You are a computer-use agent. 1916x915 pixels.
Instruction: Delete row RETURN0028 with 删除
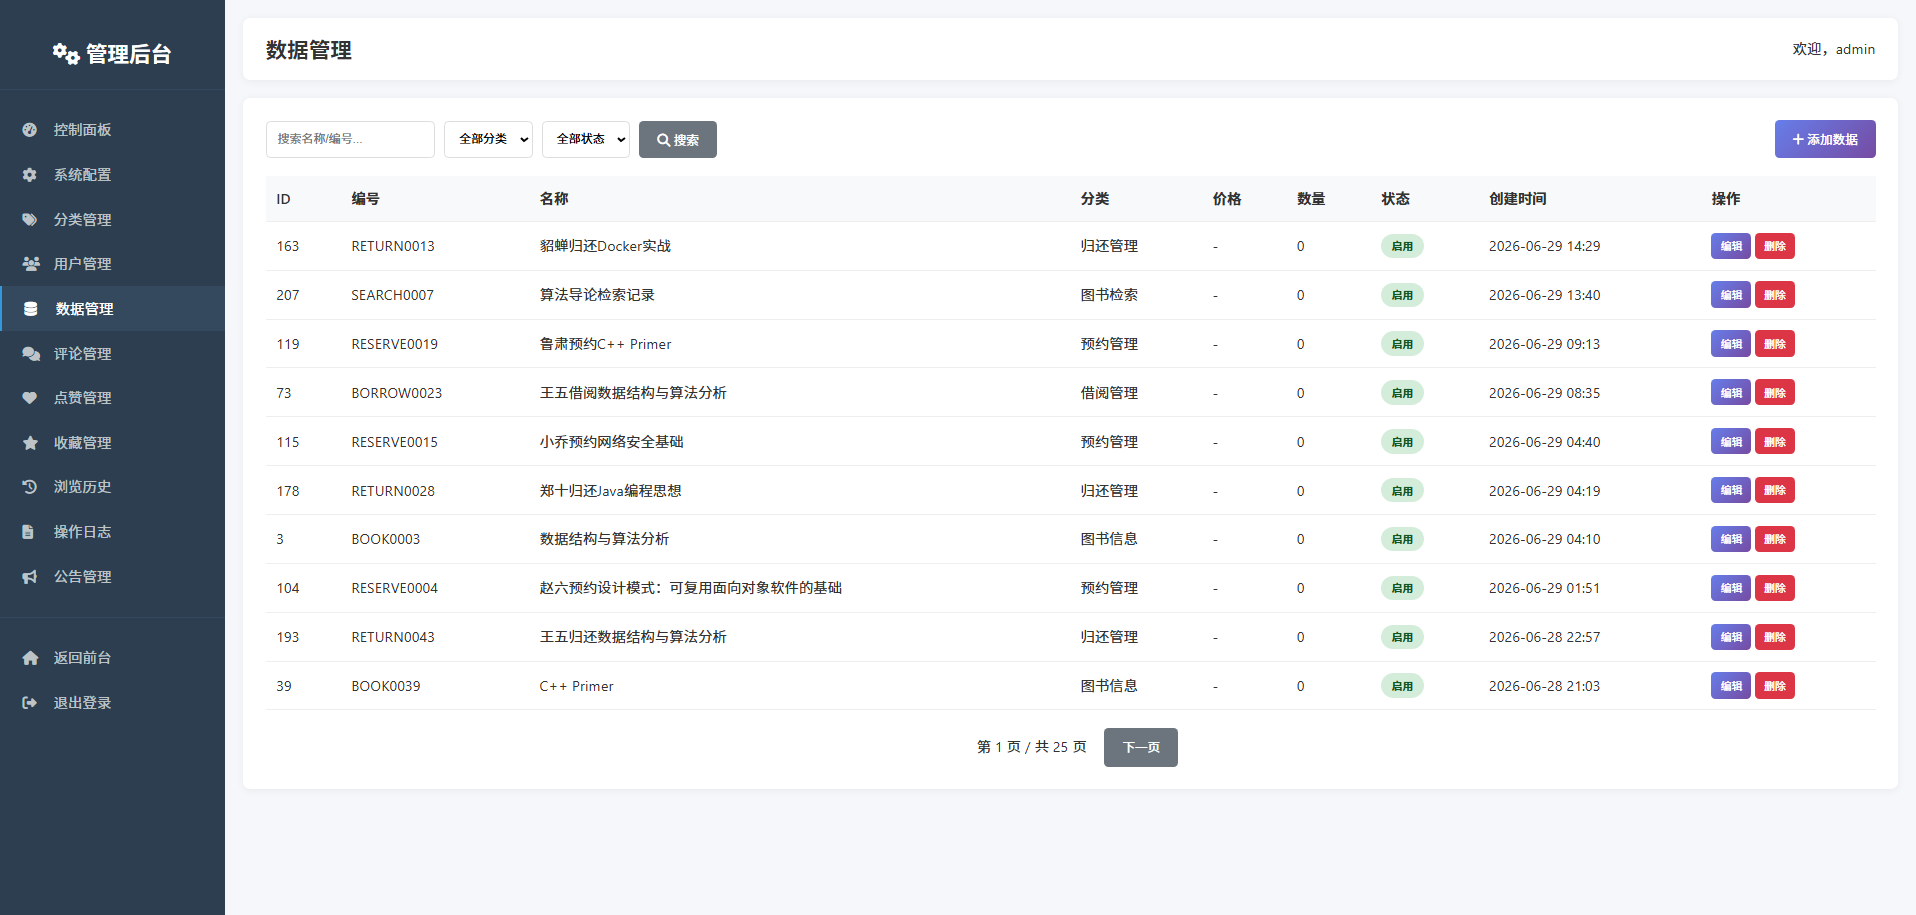tap(1775, 490)
